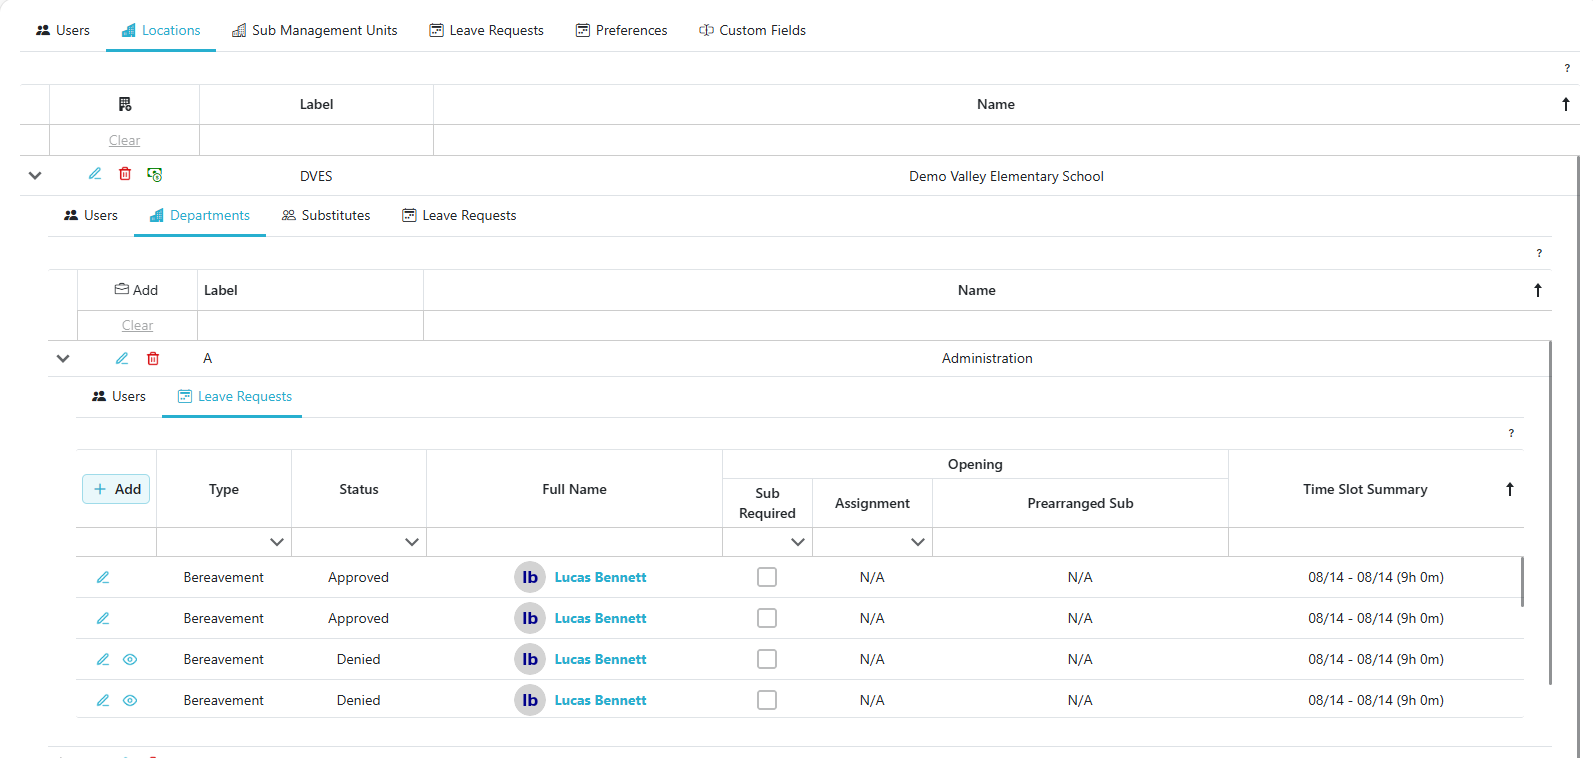Click the department Label filter input field
1593x758 pixels.
[310, 326]
